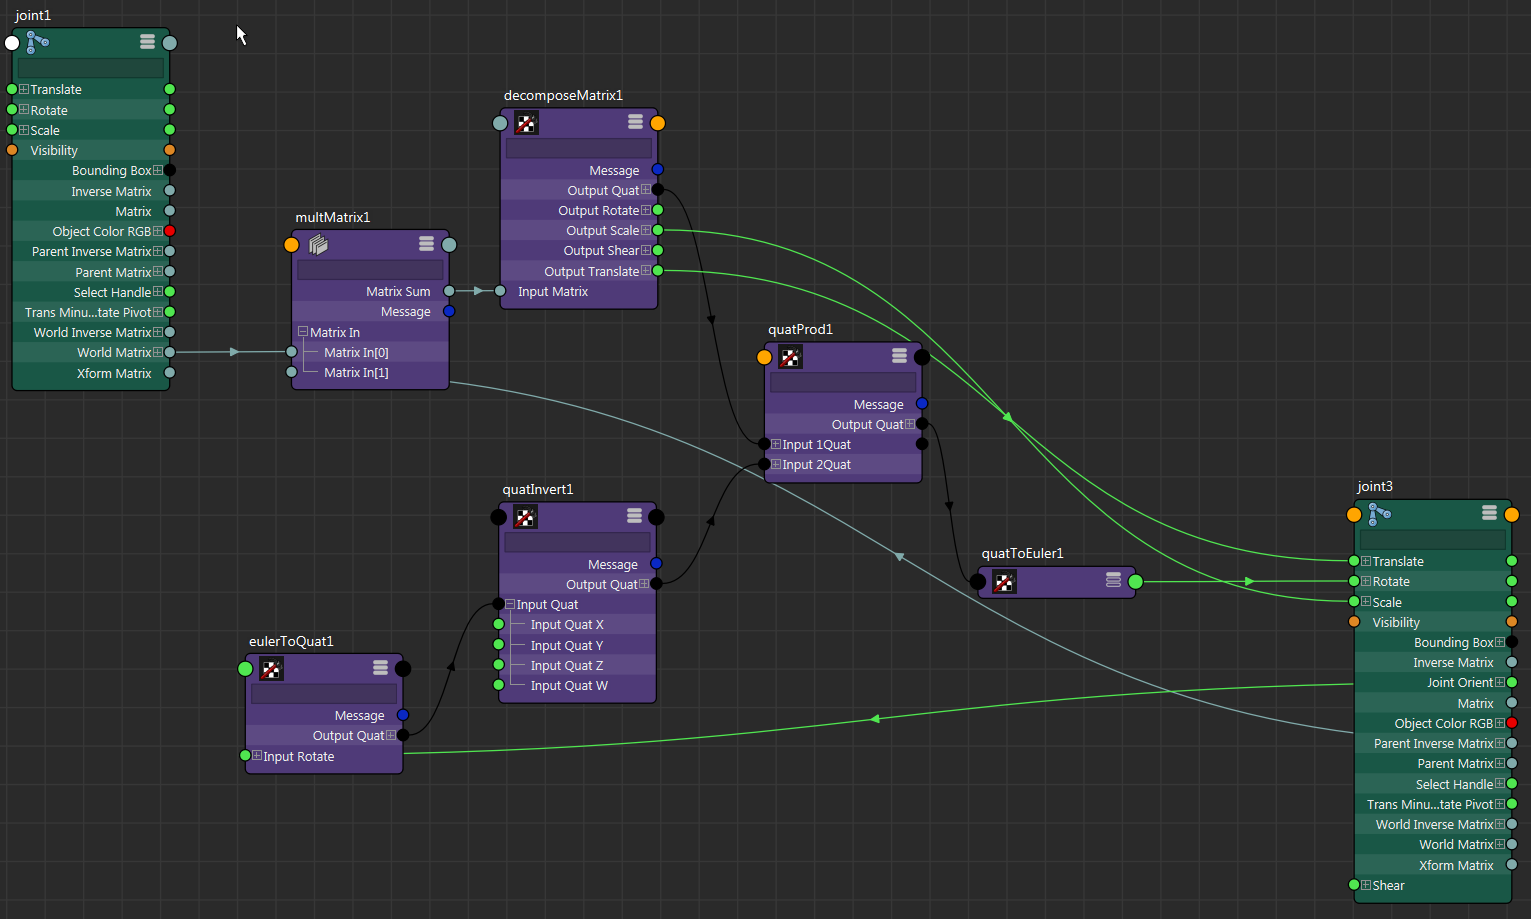Click the red Object Color RGB swatch on joint1
The width and height of the screenshot is (1531, 919).
[x=170, y=231]
